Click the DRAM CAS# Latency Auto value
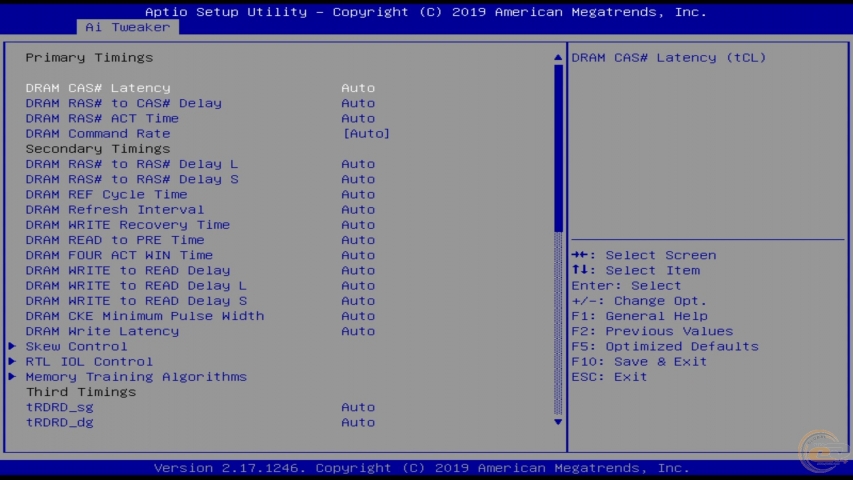 tap(358, 88)
